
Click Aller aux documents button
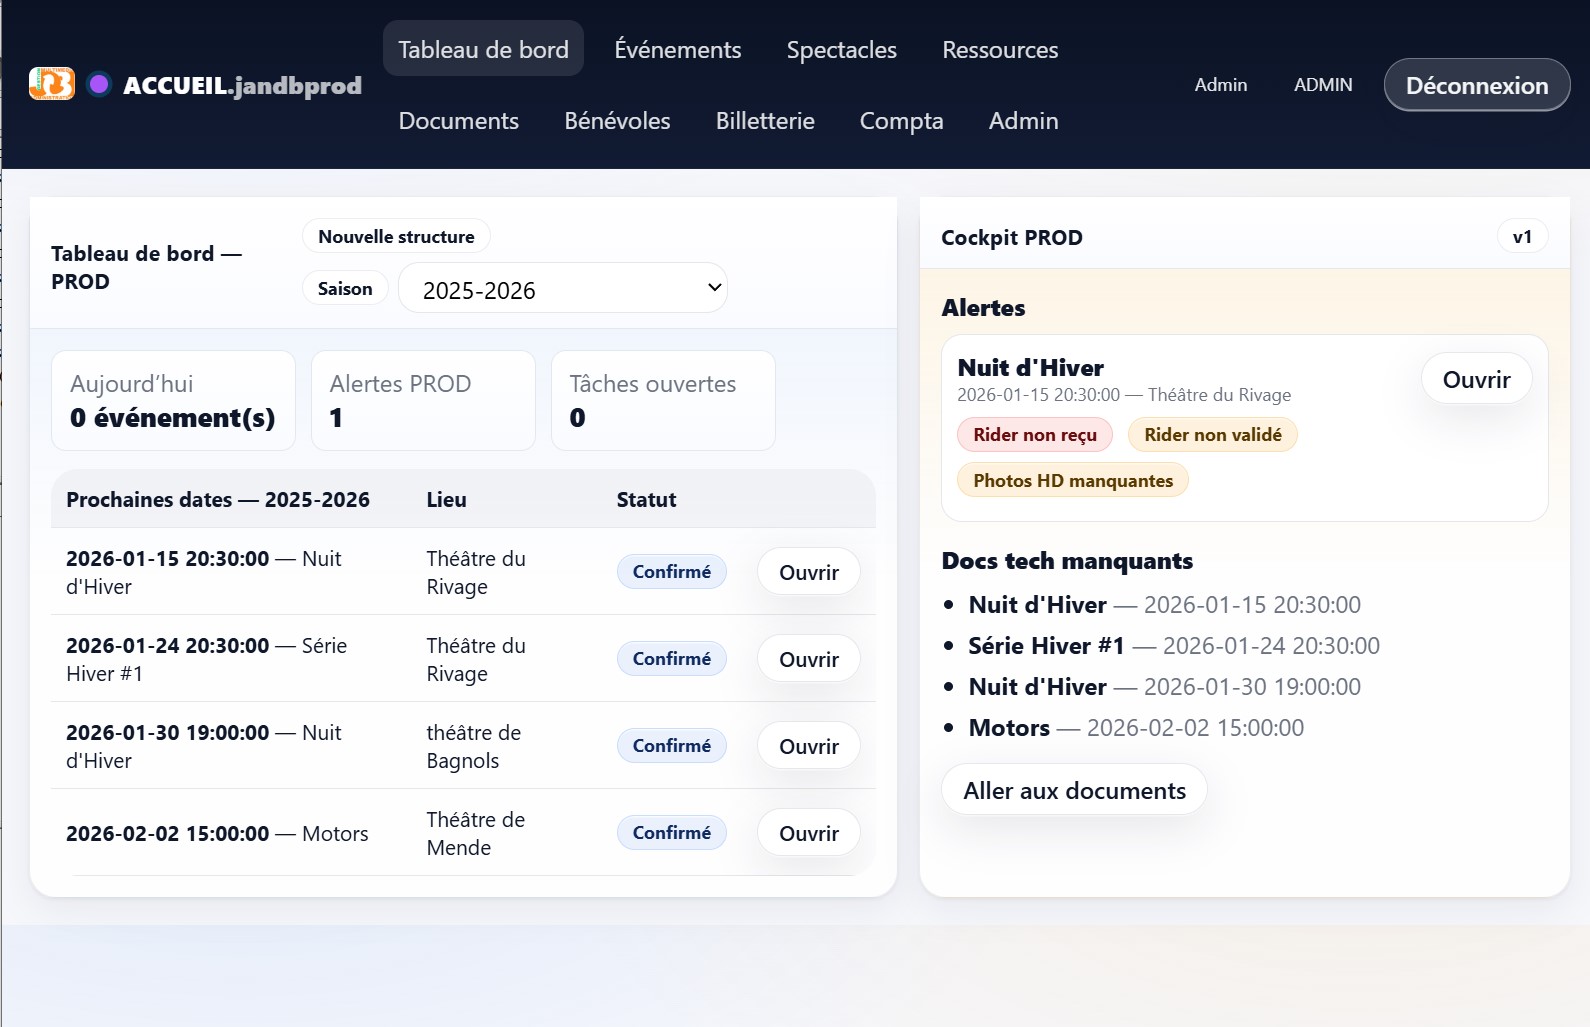(x=1074, y=790)
